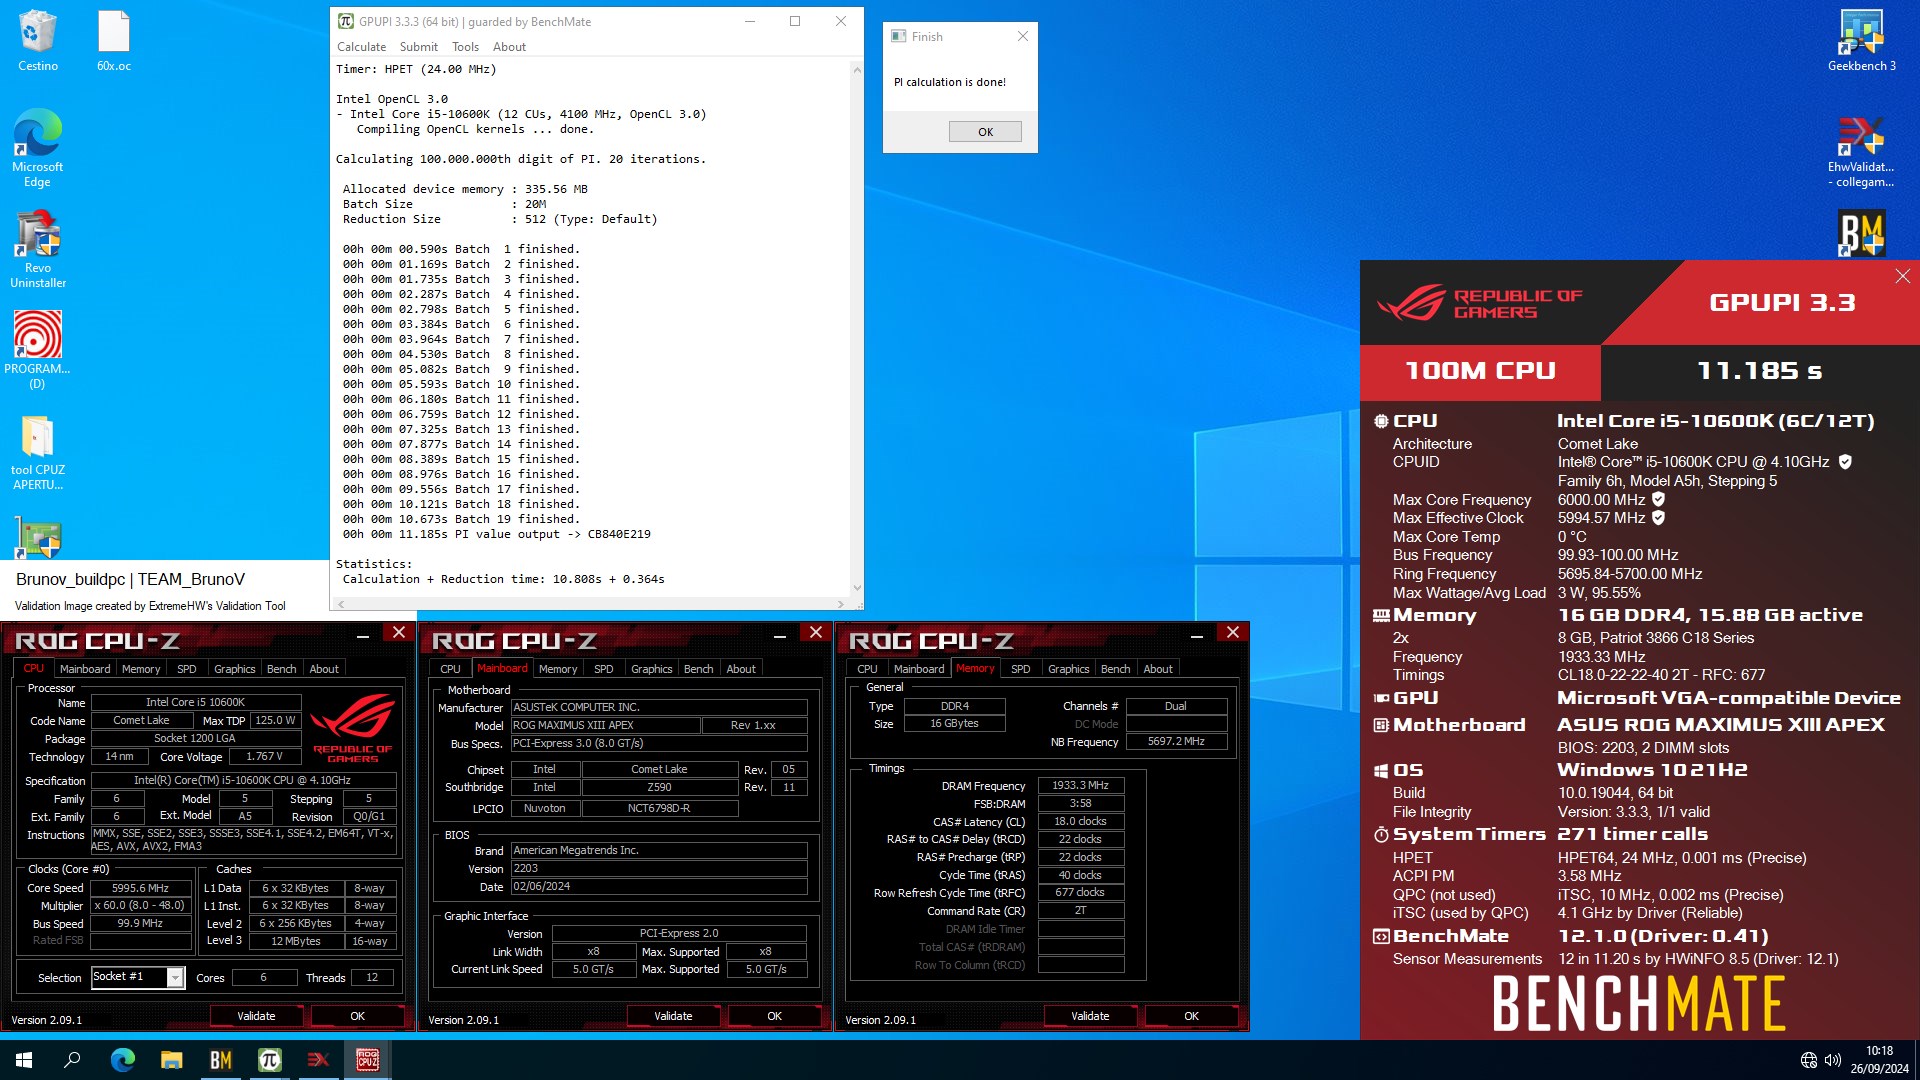Click Max Core Frequency 6000.00 MHz value
1920x1080 pixels.
(1601, 499)
